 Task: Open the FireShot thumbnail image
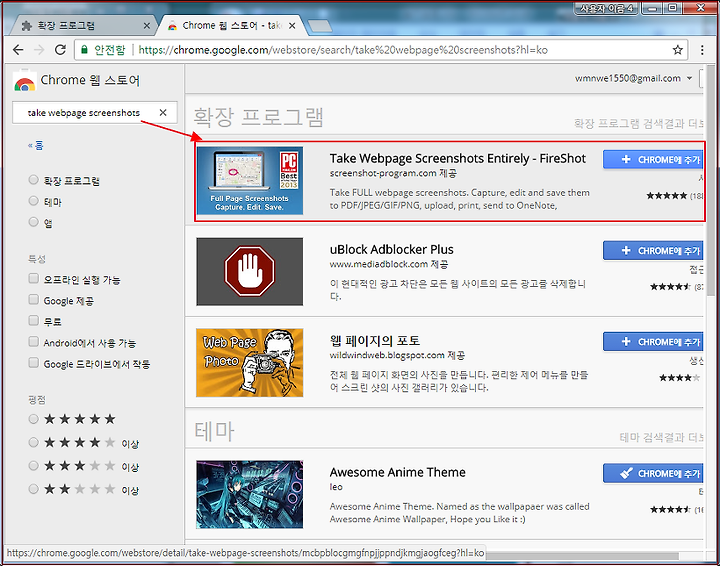pos(250,180)
